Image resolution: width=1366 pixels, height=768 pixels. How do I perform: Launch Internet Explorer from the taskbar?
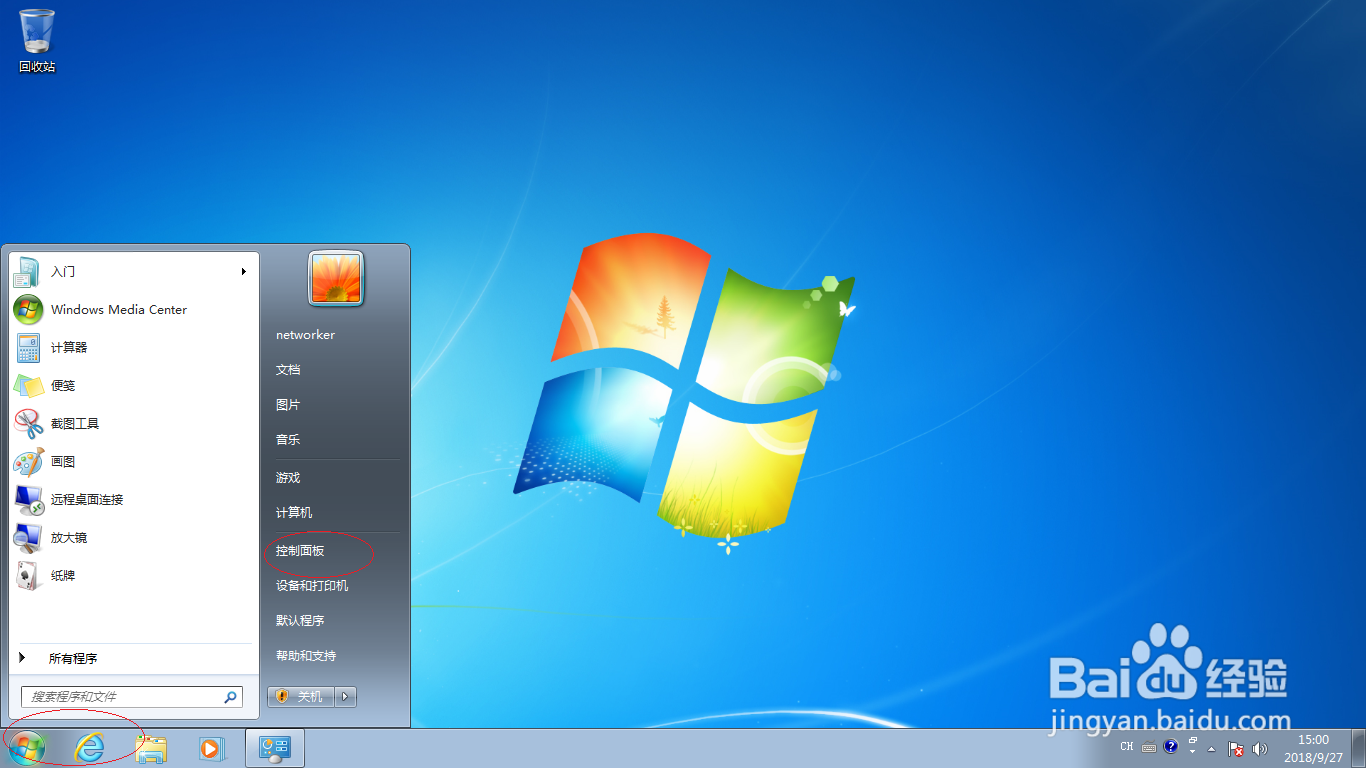click(89, 748)
